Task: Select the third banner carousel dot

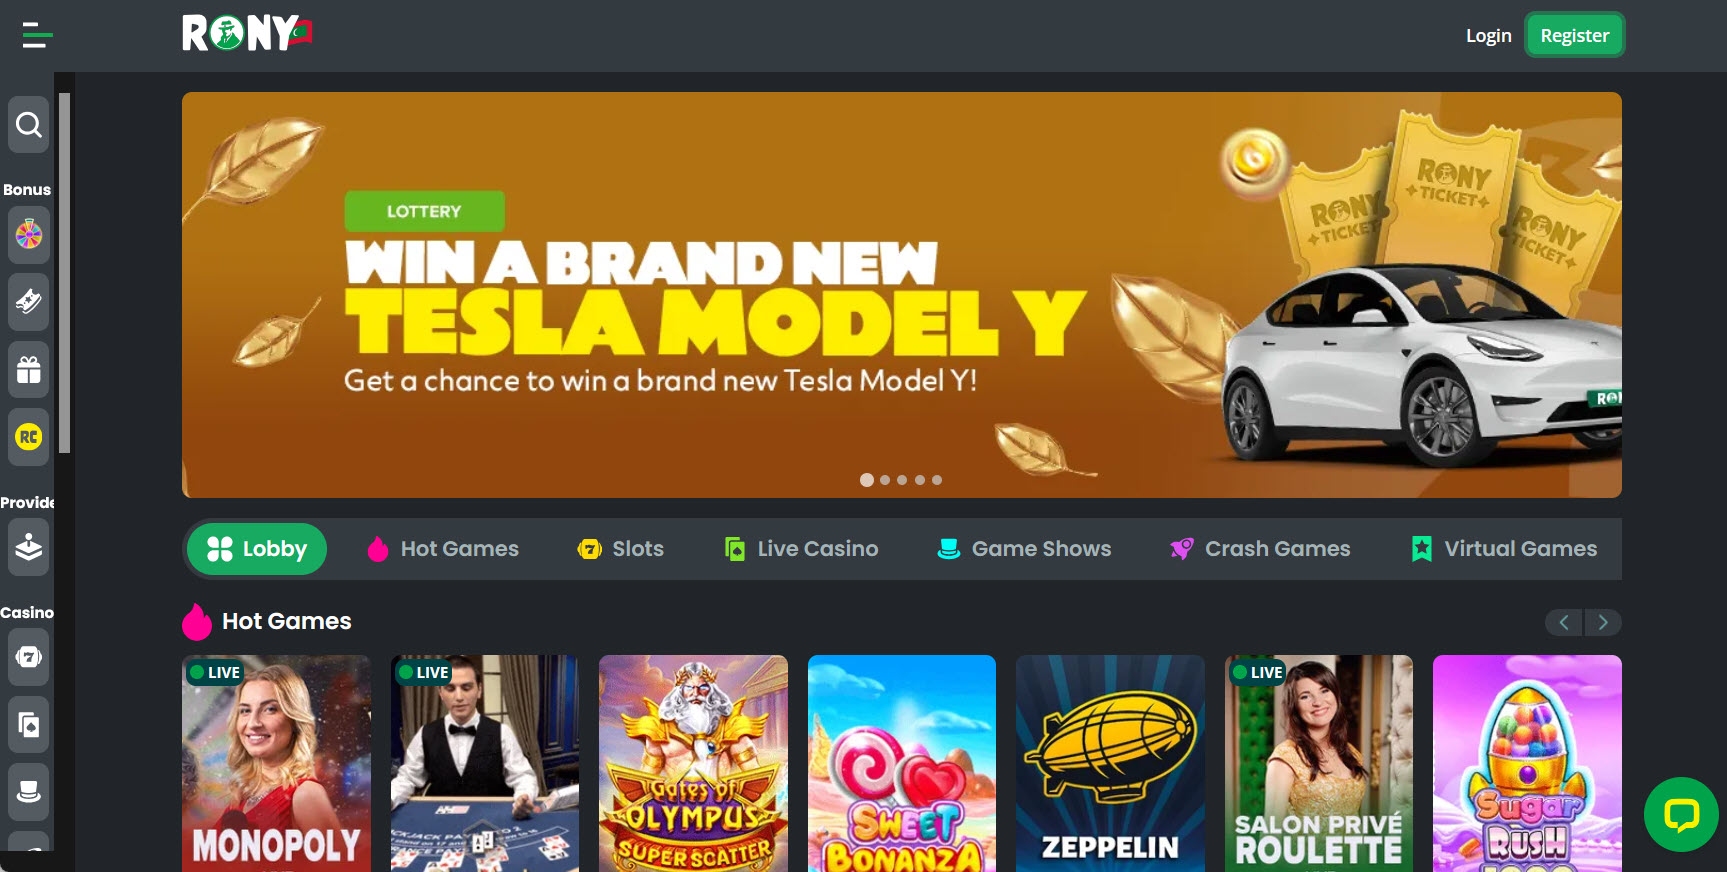Action: click(902, 480)
